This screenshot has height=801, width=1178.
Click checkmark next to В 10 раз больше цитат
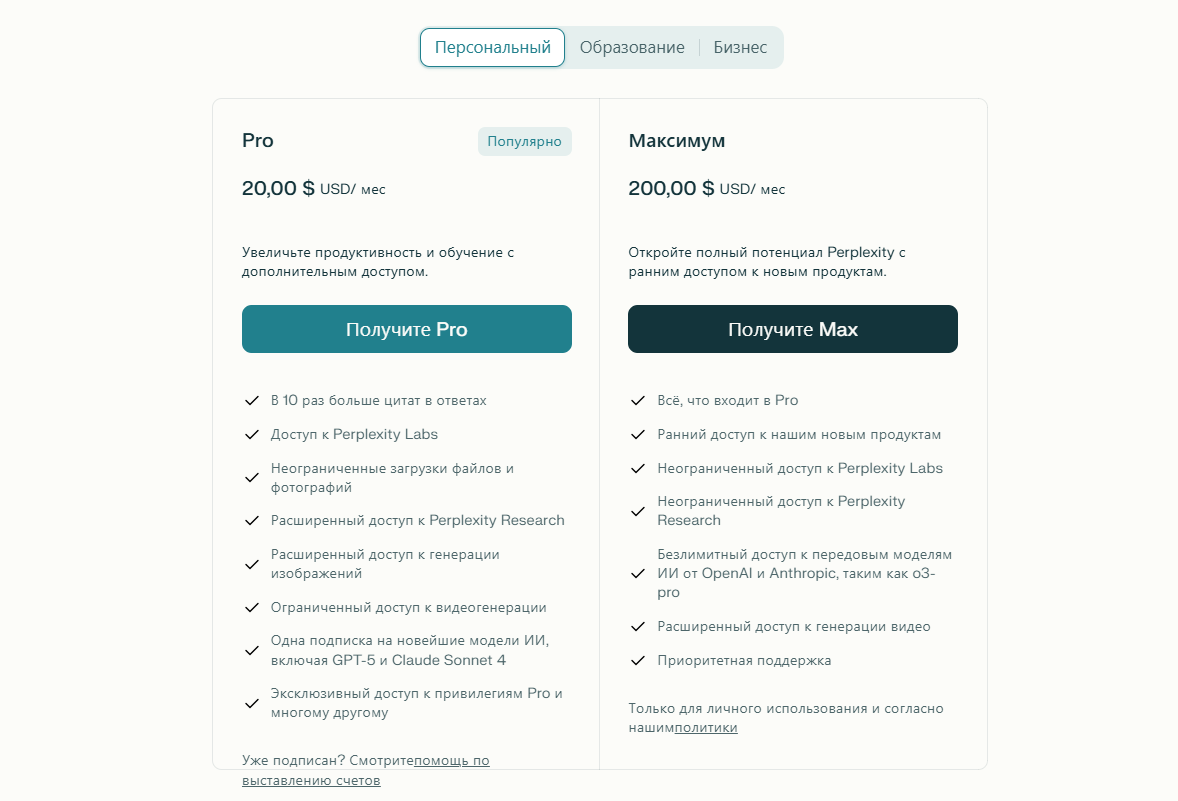[252, 401]
